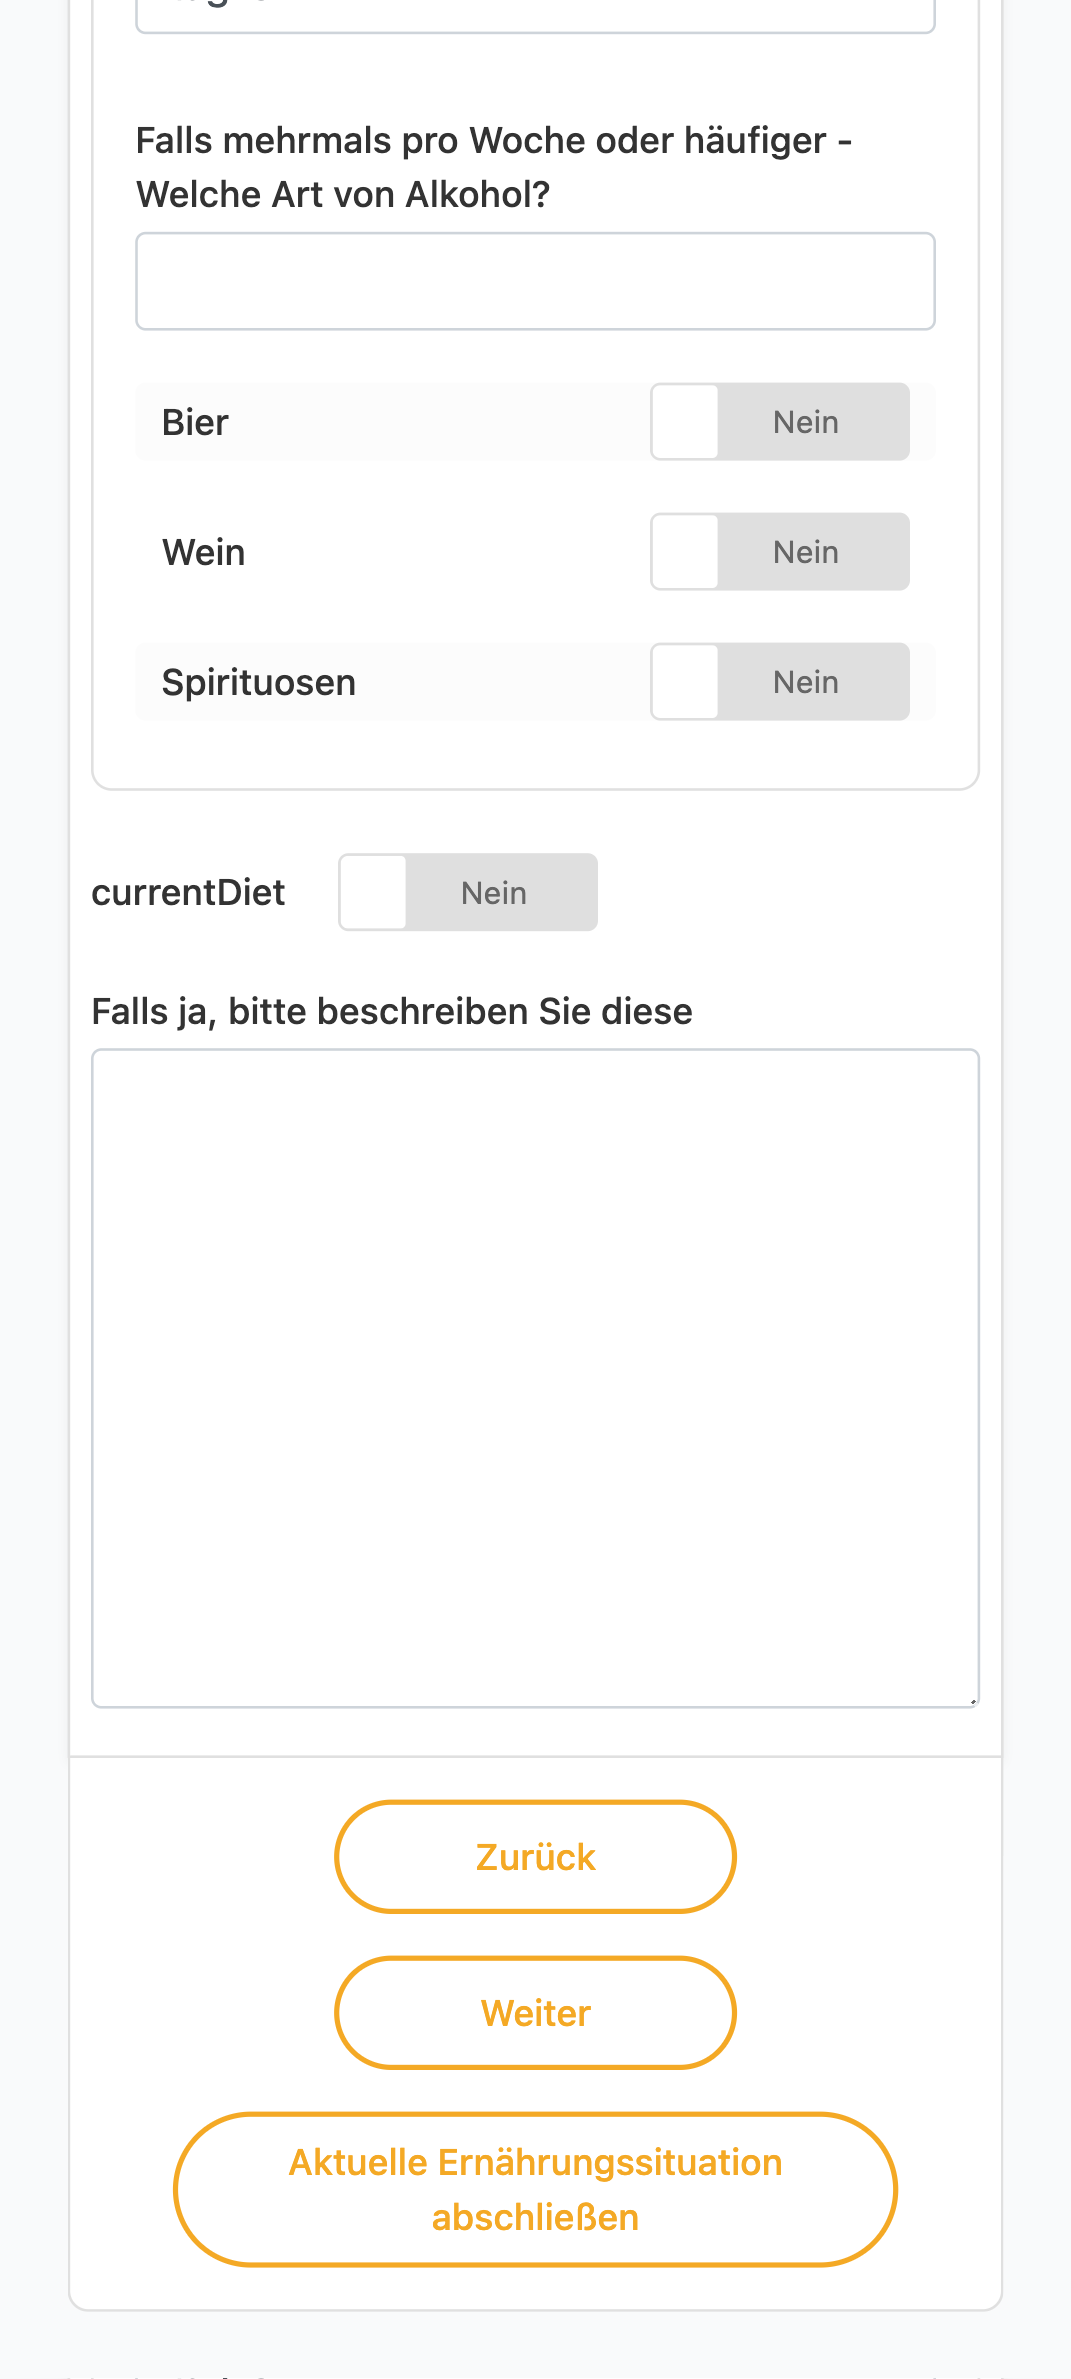Click the 'Falls mehrmals pro Woche' question label
Viewport: 1071px width, 2379px height.
click(494, 167)
